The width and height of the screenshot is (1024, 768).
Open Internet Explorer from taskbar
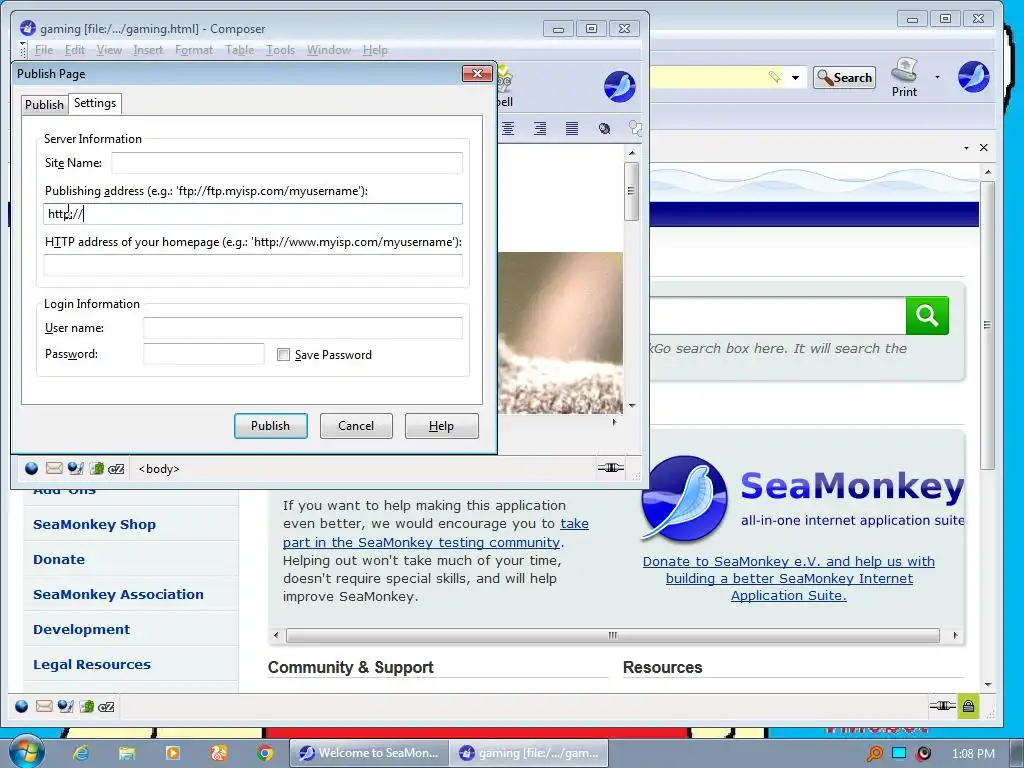[x=81, y=754]
